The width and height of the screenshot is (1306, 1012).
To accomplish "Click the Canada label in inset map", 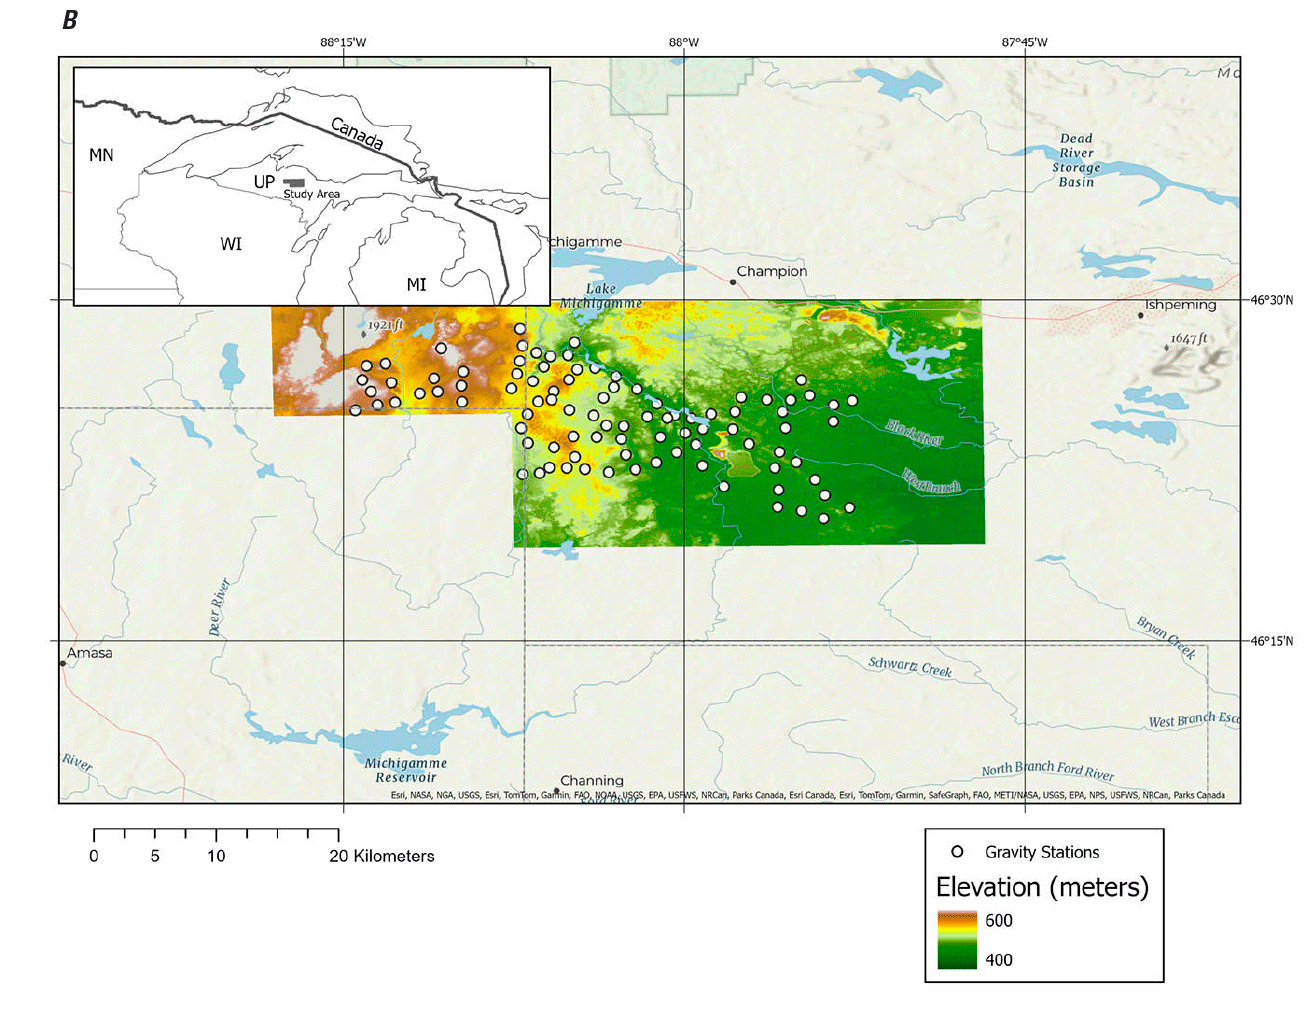I will coord(357,134).
